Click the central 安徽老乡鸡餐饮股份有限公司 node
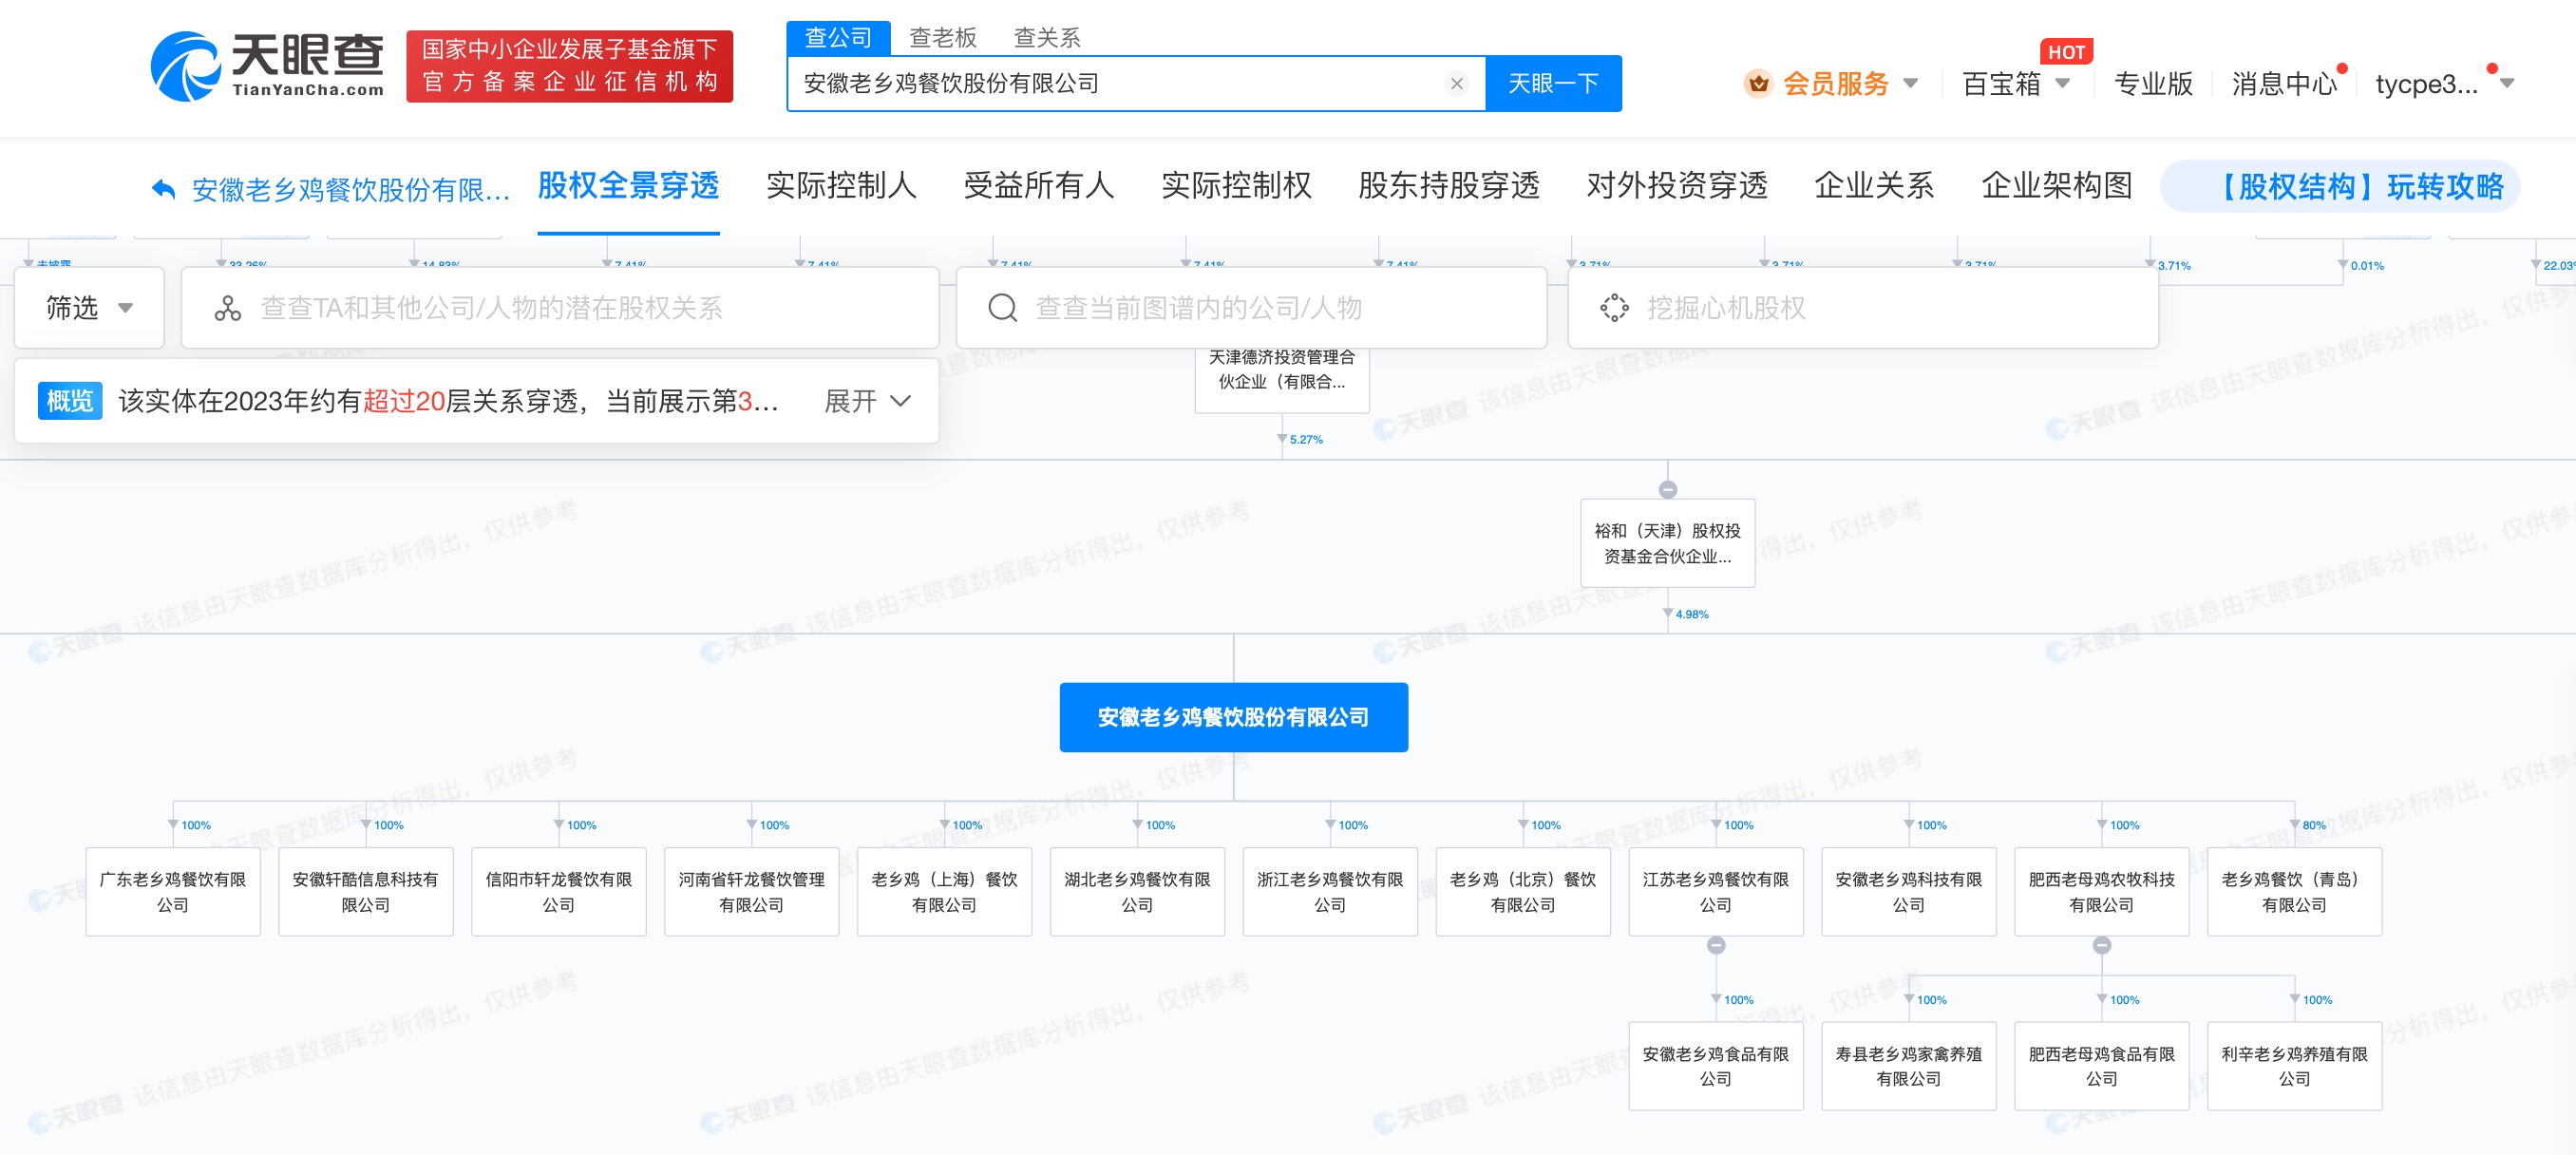 click(x=1233, y=717)
